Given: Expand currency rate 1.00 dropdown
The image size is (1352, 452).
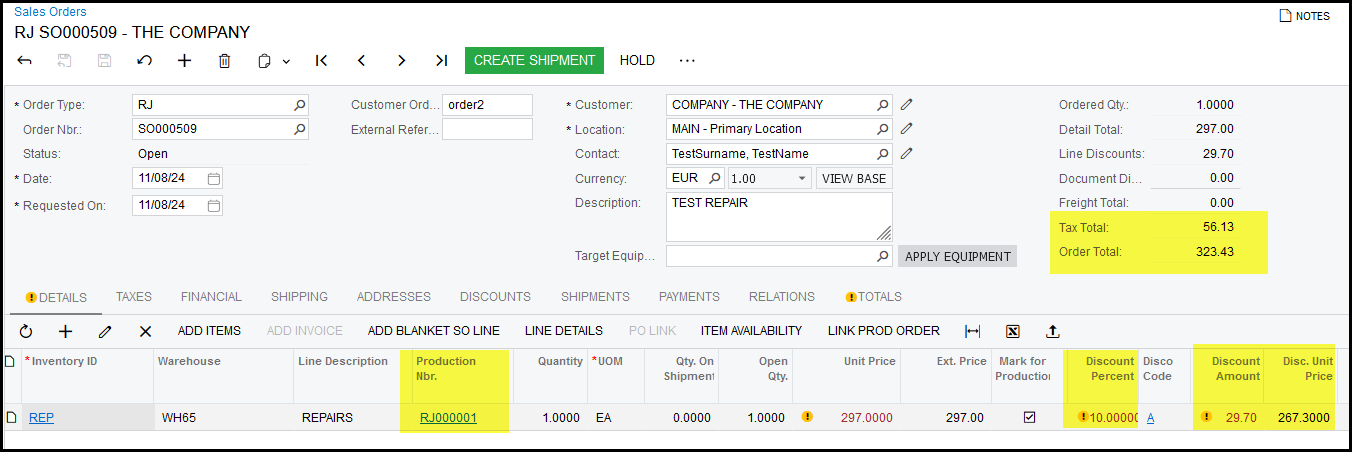Looking at the screenshot, I should (802, 179).
